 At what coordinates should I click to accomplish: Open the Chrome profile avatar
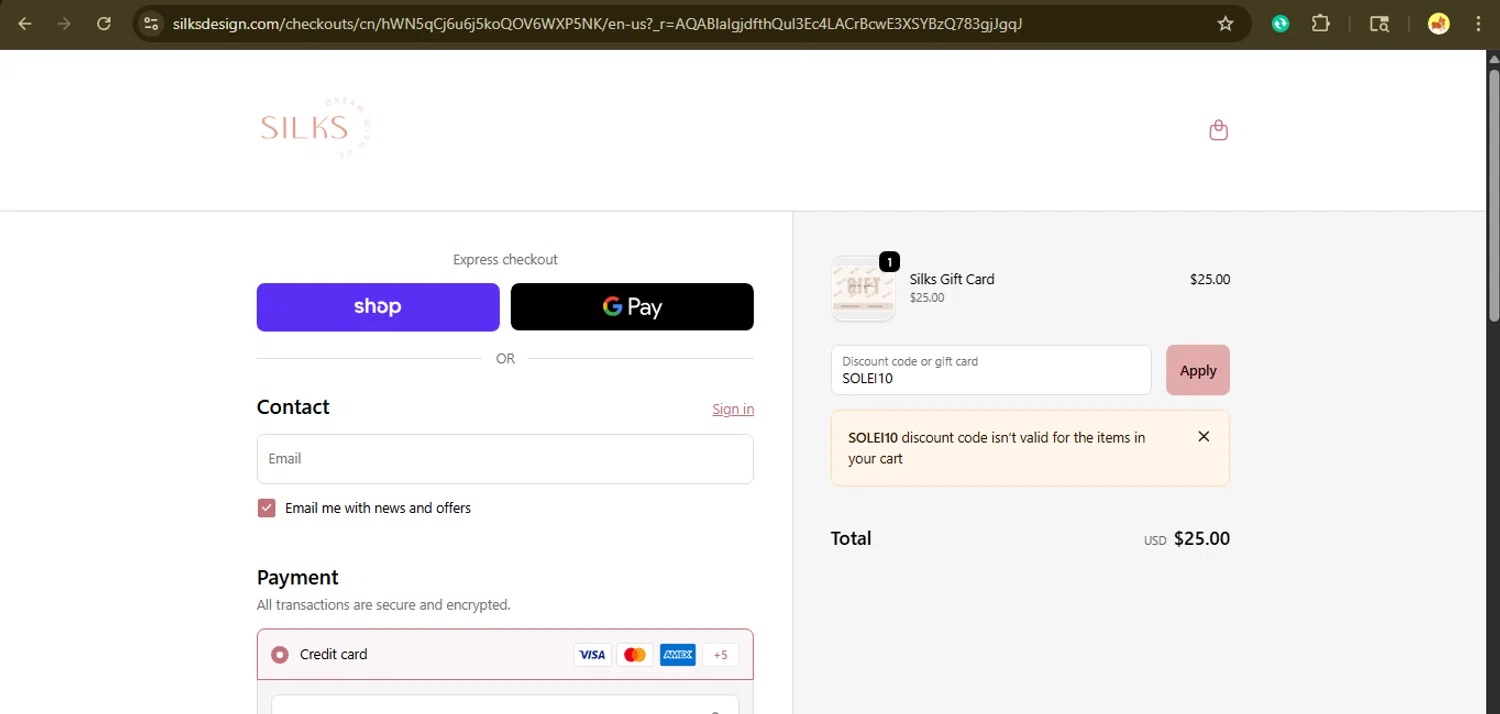1439,24
